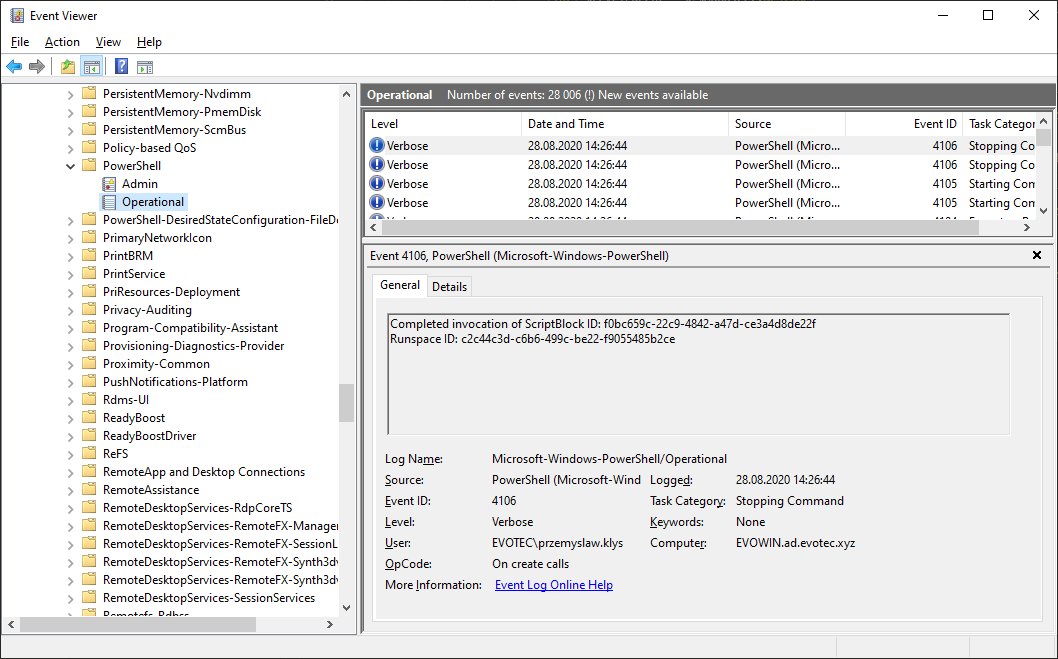Open the Action menu

62,42
